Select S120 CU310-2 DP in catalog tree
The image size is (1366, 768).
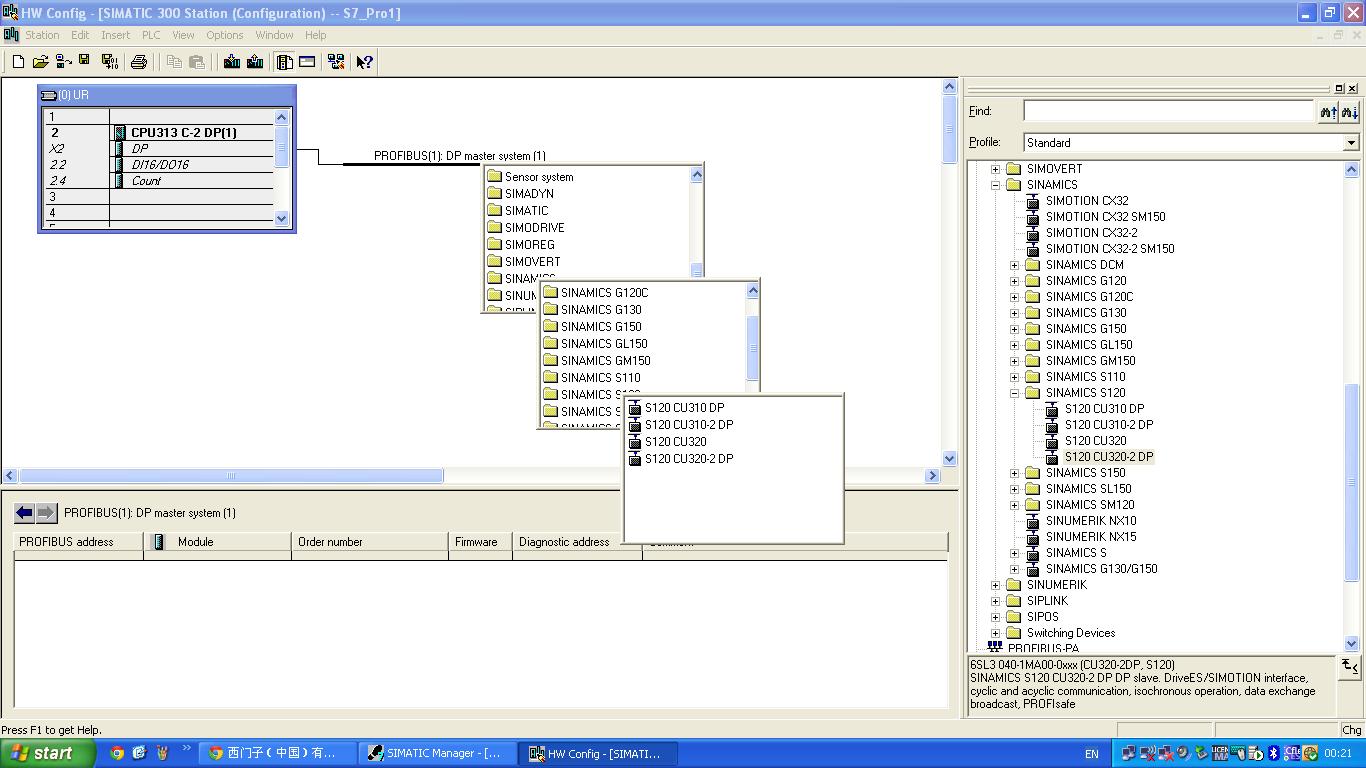(1108, 425)
